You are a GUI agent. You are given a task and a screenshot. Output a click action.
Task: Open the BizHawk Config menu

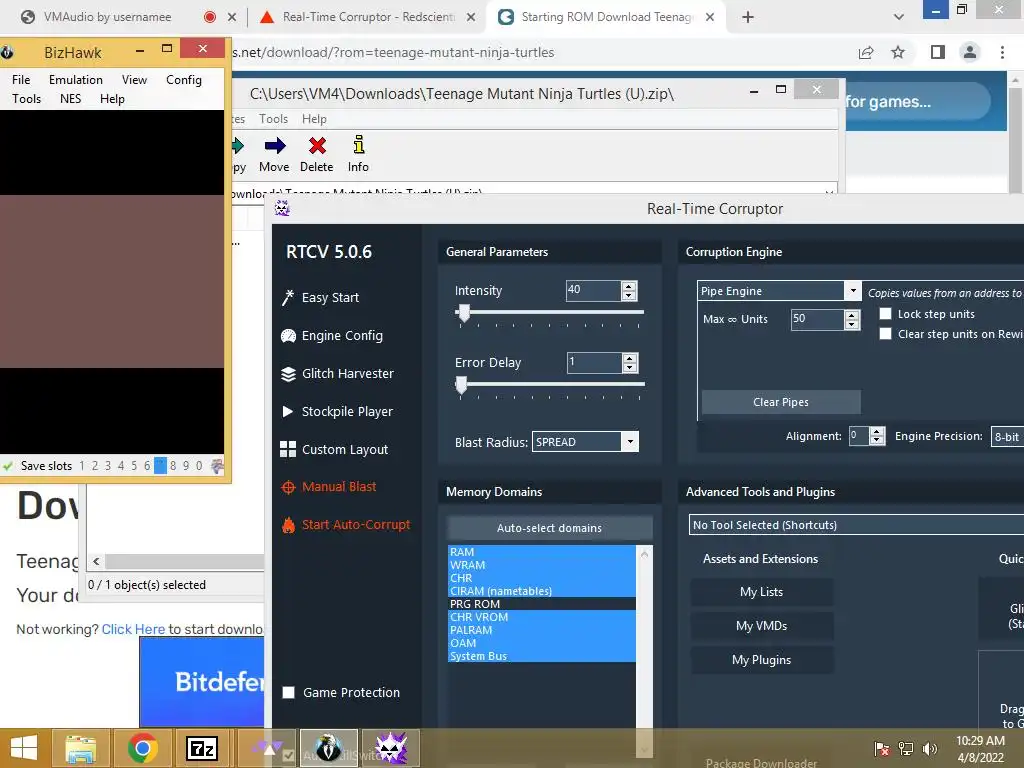pyautogui.click(x=184, y=80)
